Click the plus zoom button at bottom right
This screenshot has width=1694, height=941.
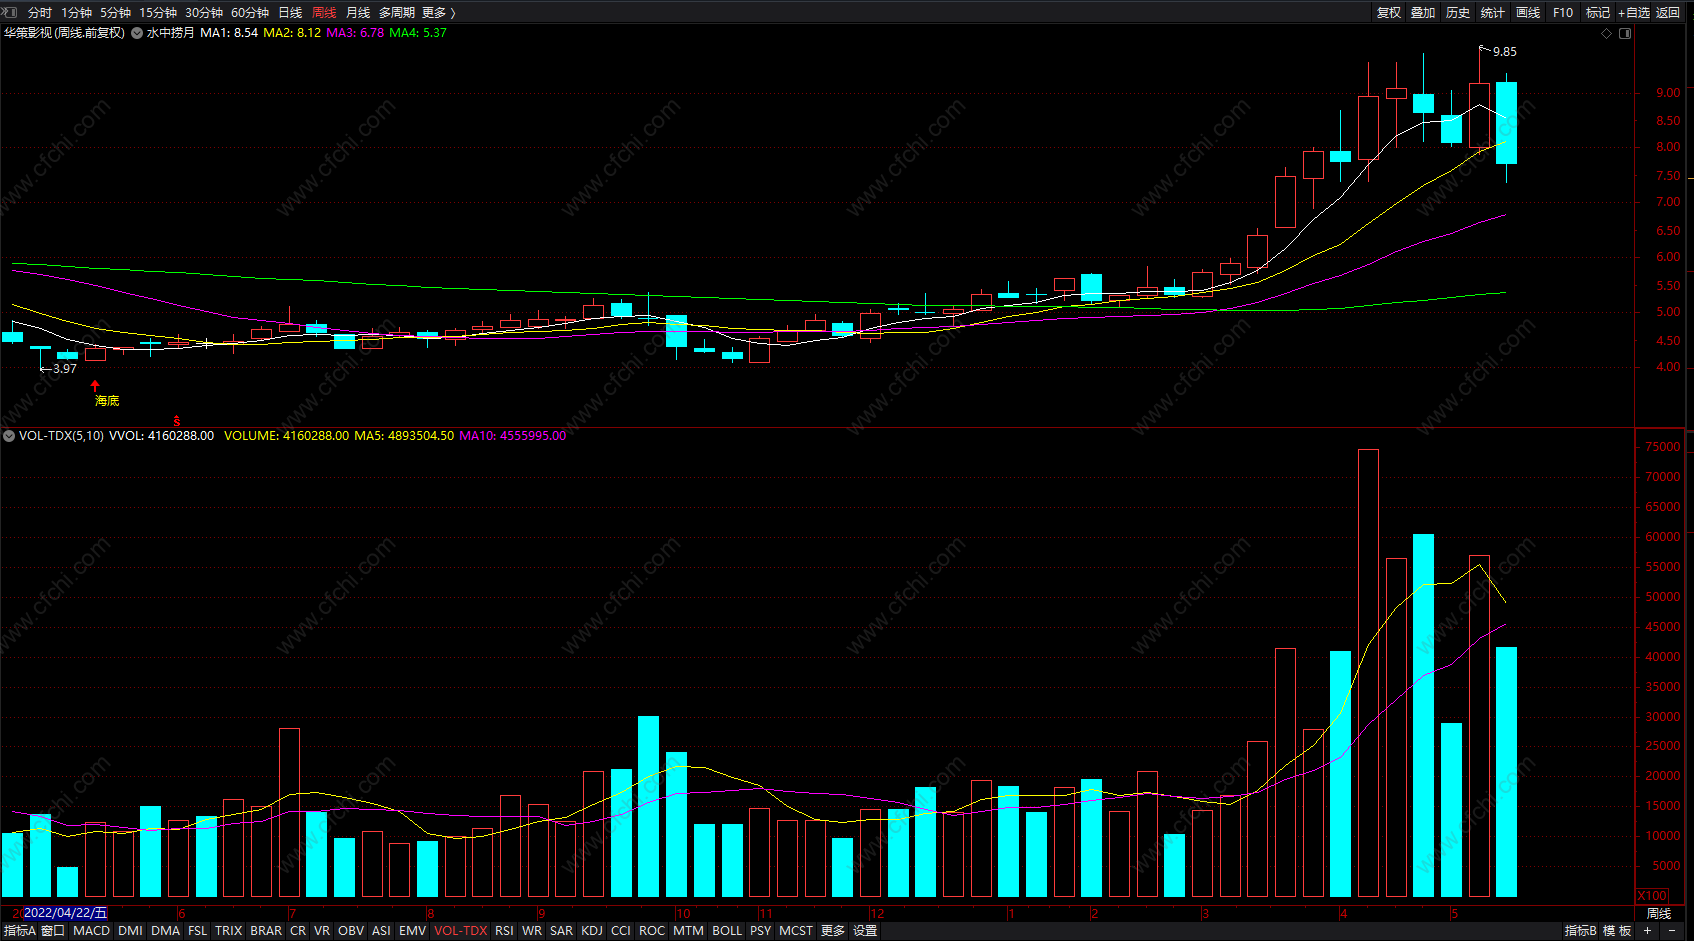tap(1647, 931)
